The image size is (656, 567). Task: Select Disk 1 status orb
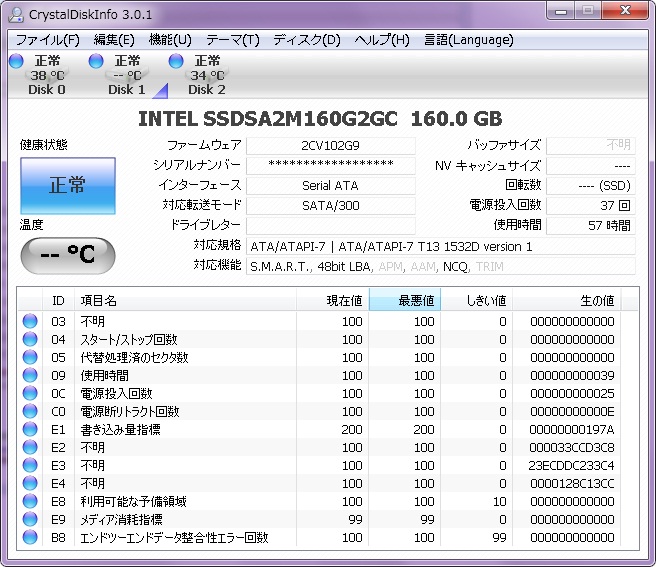click(96, 62)
